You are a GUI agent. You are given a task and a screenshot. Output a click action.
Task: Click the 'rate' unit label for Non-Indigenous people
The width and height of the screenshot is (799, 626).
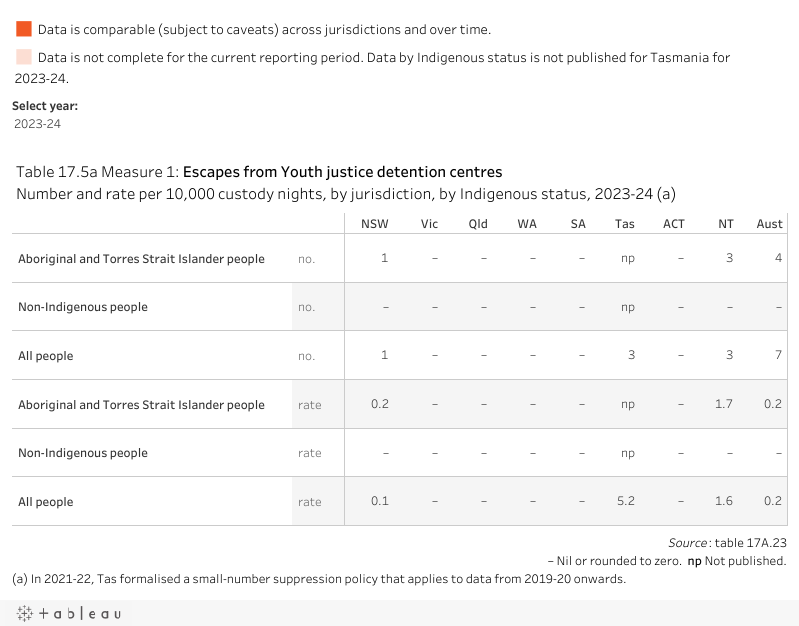[x=310, y=453]
